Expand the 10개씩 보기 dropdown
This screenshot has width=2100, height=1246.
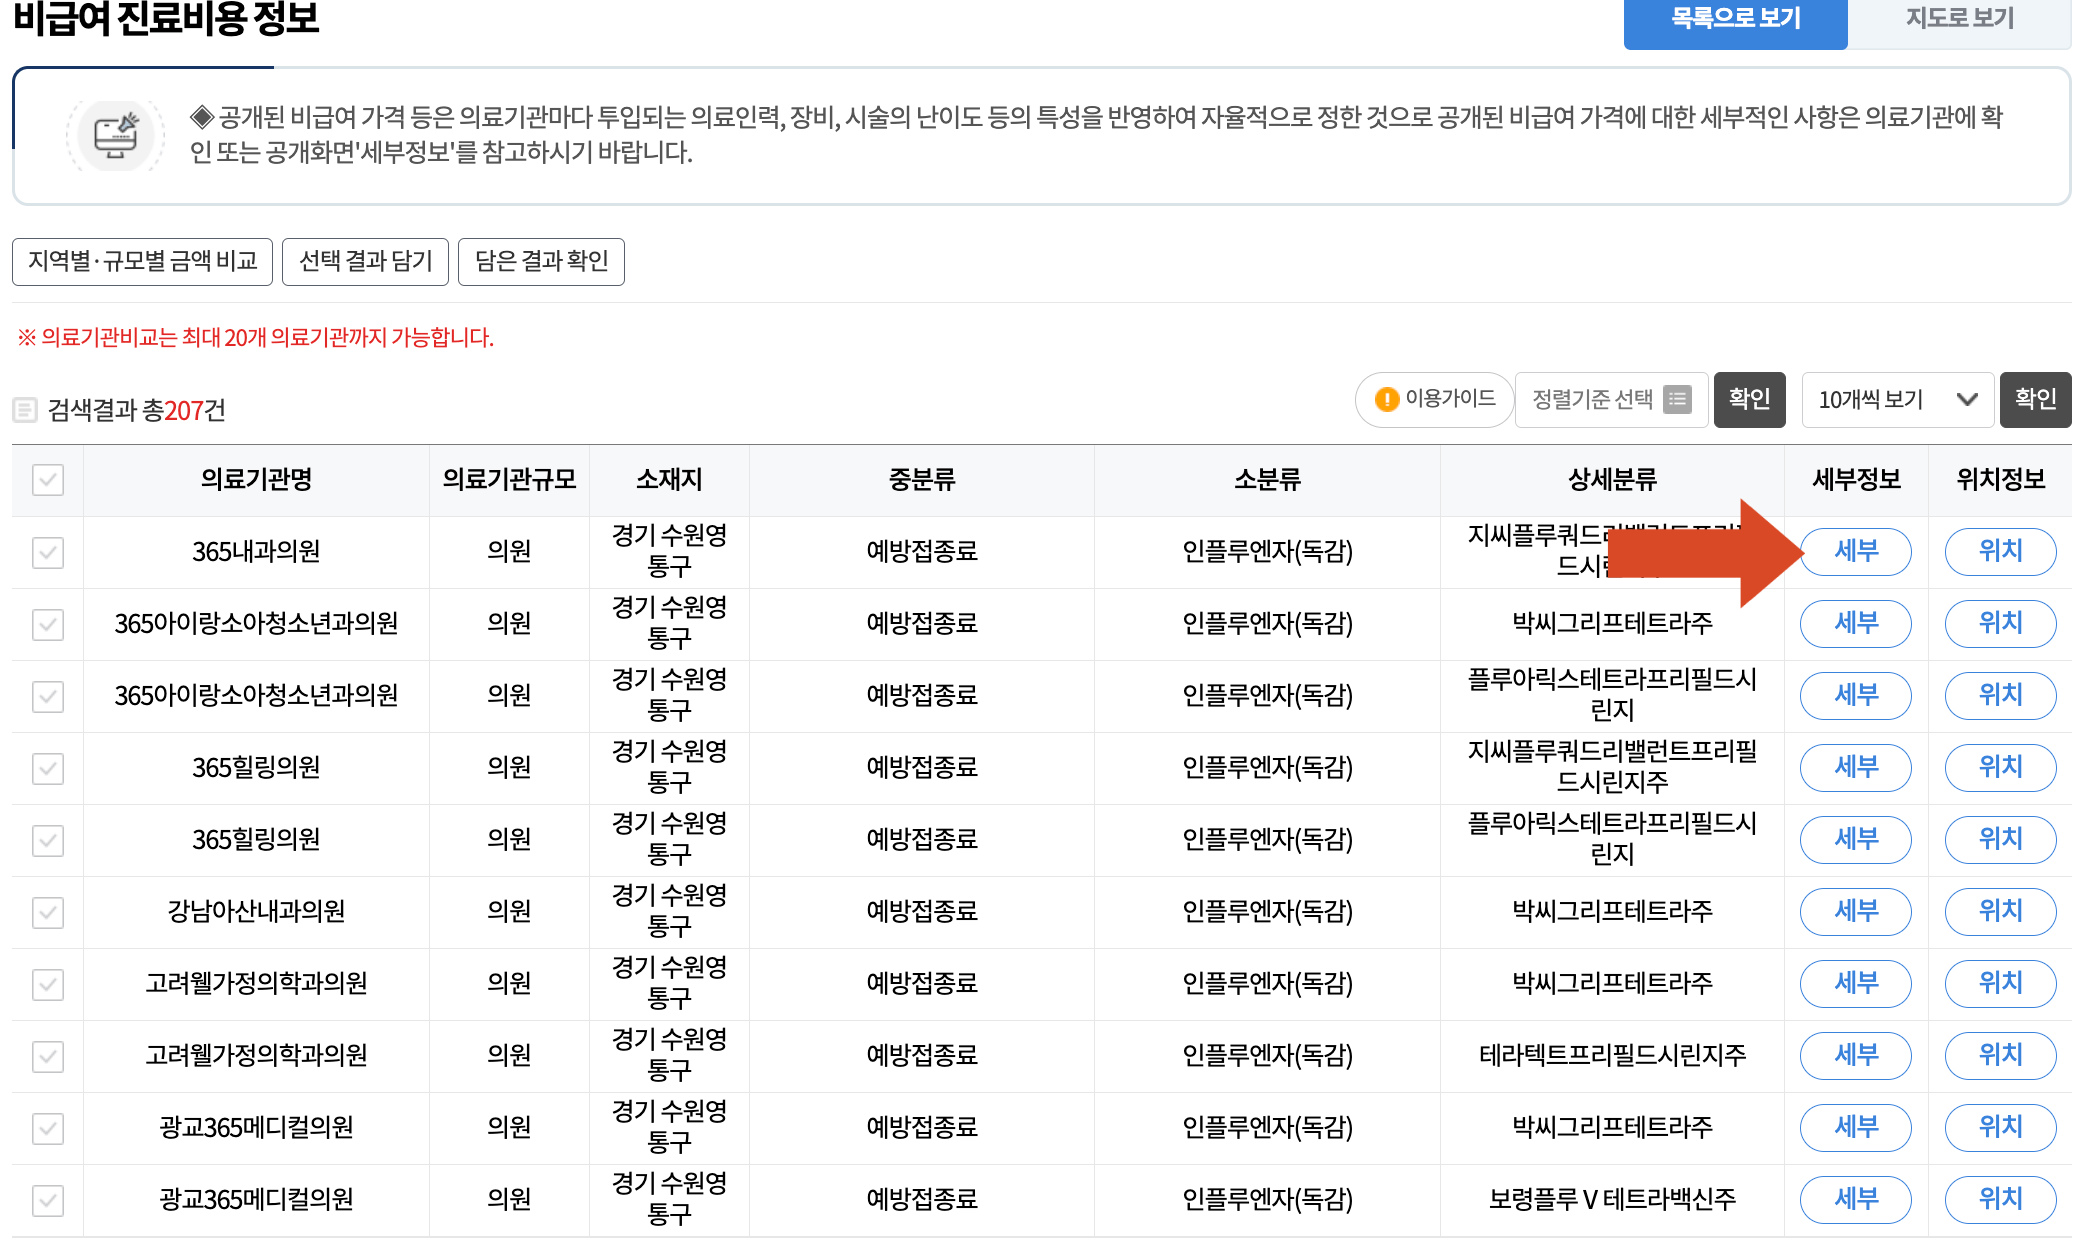(x=1897, y=400)
